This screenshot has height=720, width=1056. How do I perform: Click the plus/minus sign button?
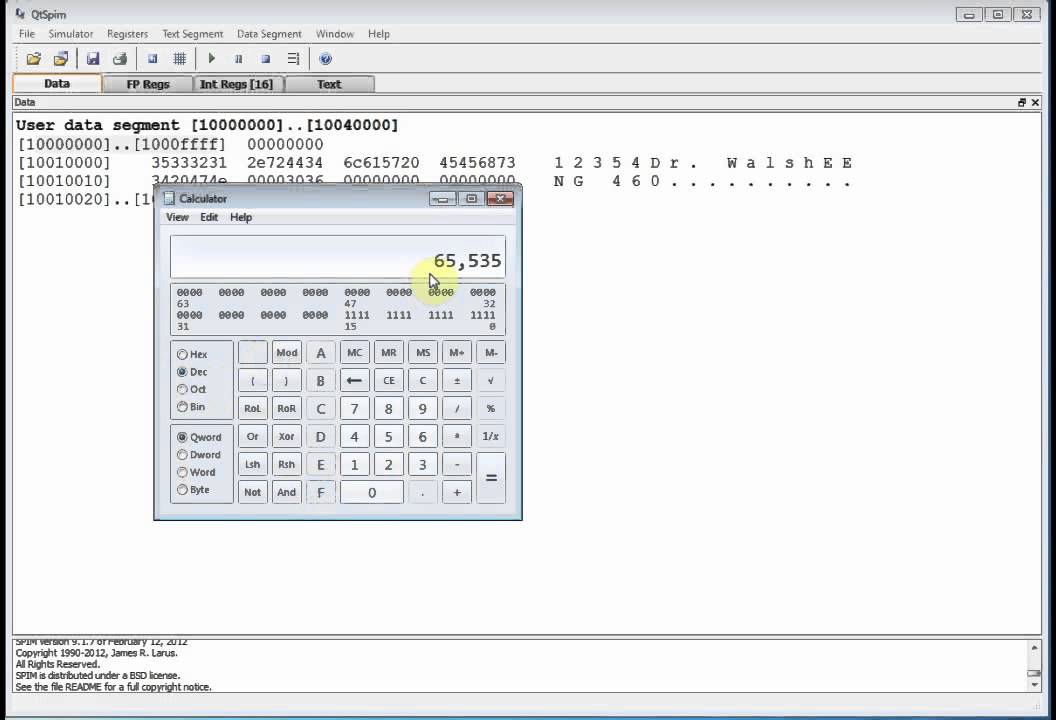pos(457,381)
